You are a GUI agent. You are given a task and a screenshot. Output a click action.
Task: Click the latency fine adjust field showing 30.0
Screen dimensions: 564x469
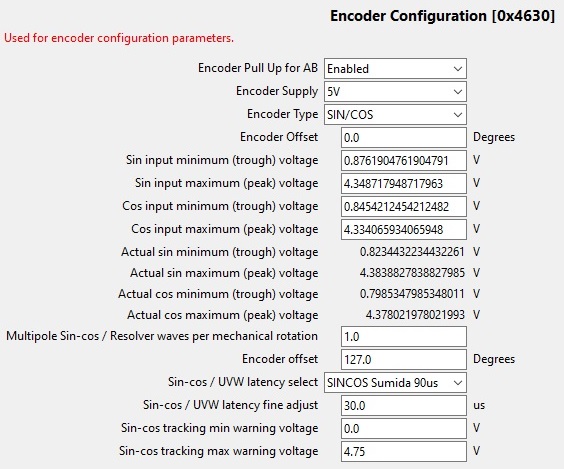pyautogui.click(x=404, y=405)
